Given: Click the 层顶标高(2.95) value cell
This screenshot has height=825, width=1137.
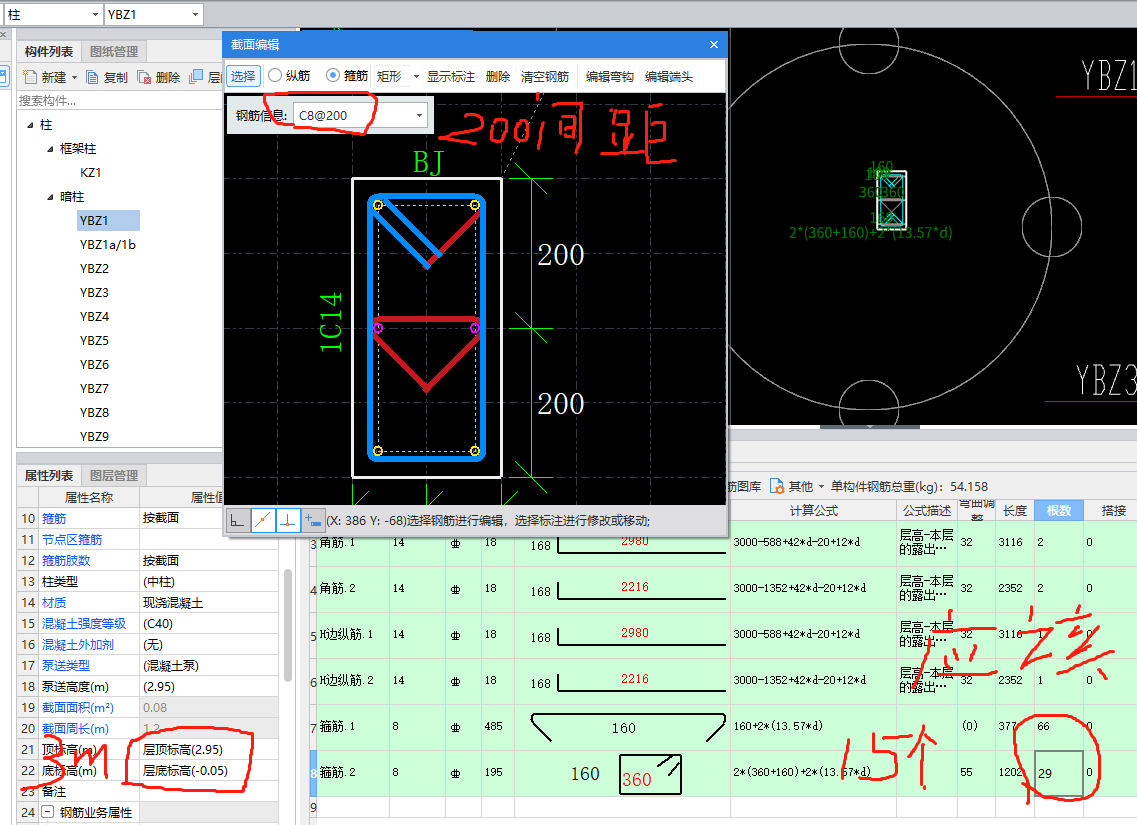Looking at the screenshot, I should 209,750.
